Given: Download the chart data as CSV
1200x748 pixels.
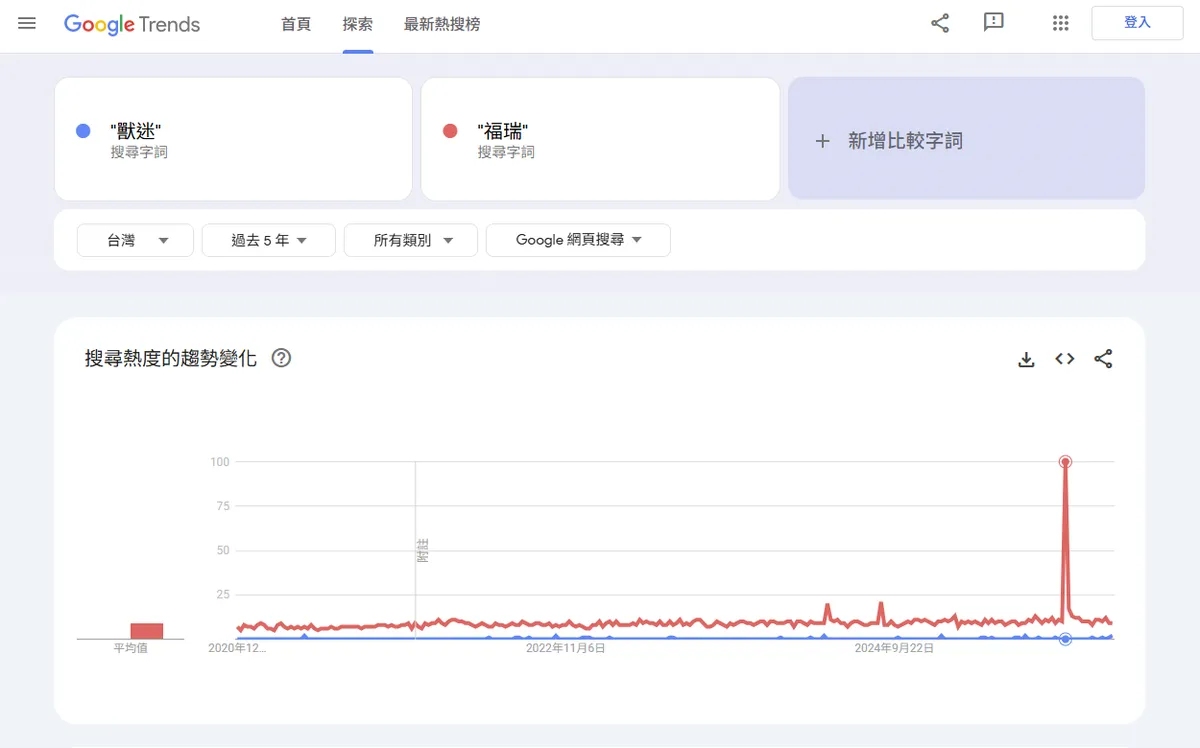Looking at the screenshot, I should (1026, 359).
